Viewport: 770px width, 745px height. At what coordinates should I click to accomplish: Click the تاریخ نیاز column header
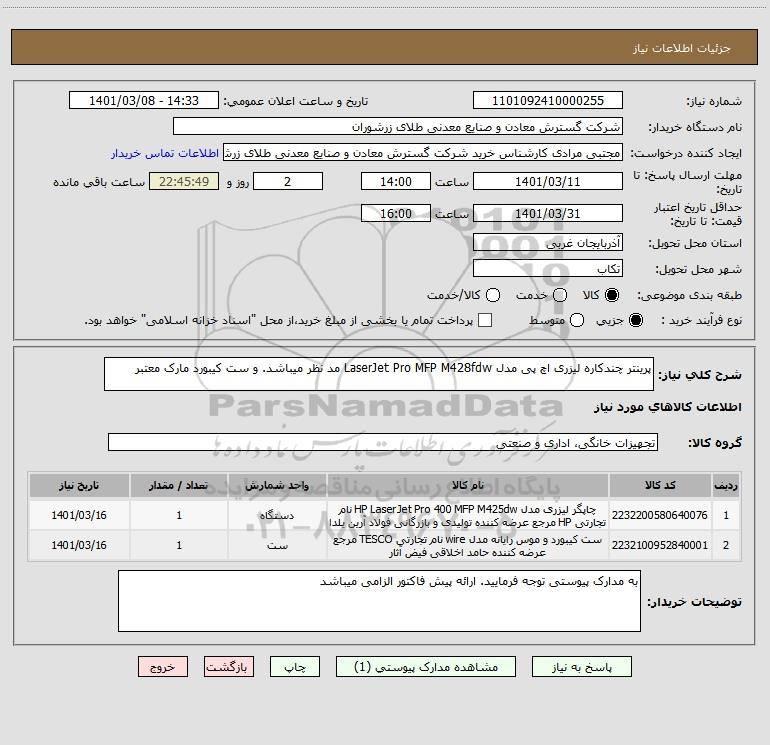[x=79, y=486]
